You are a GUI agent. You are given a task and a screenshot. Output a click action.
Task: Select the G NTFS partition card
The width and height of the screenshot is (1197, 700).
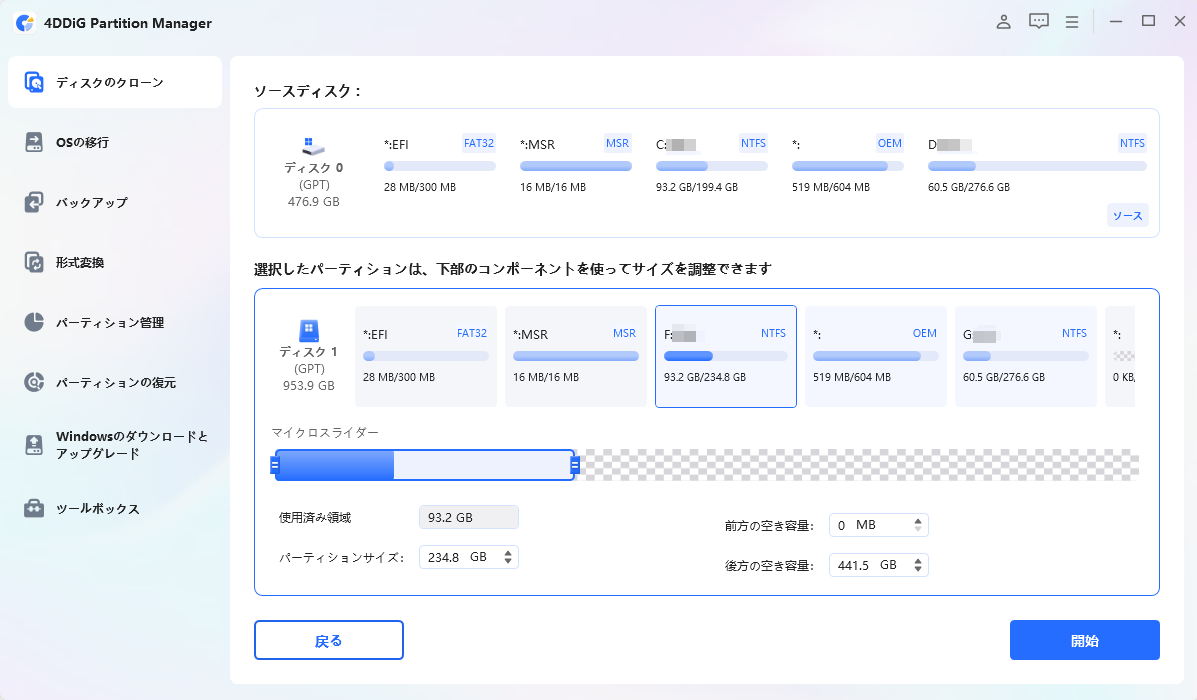[1025, 356]
